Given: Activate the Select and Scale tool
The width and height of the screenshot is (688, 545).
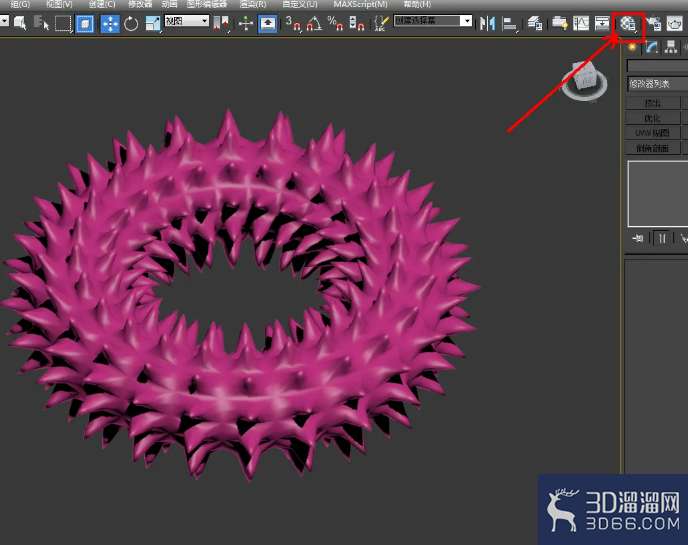Looking at the screenshot, I should (x=153, y=23).
